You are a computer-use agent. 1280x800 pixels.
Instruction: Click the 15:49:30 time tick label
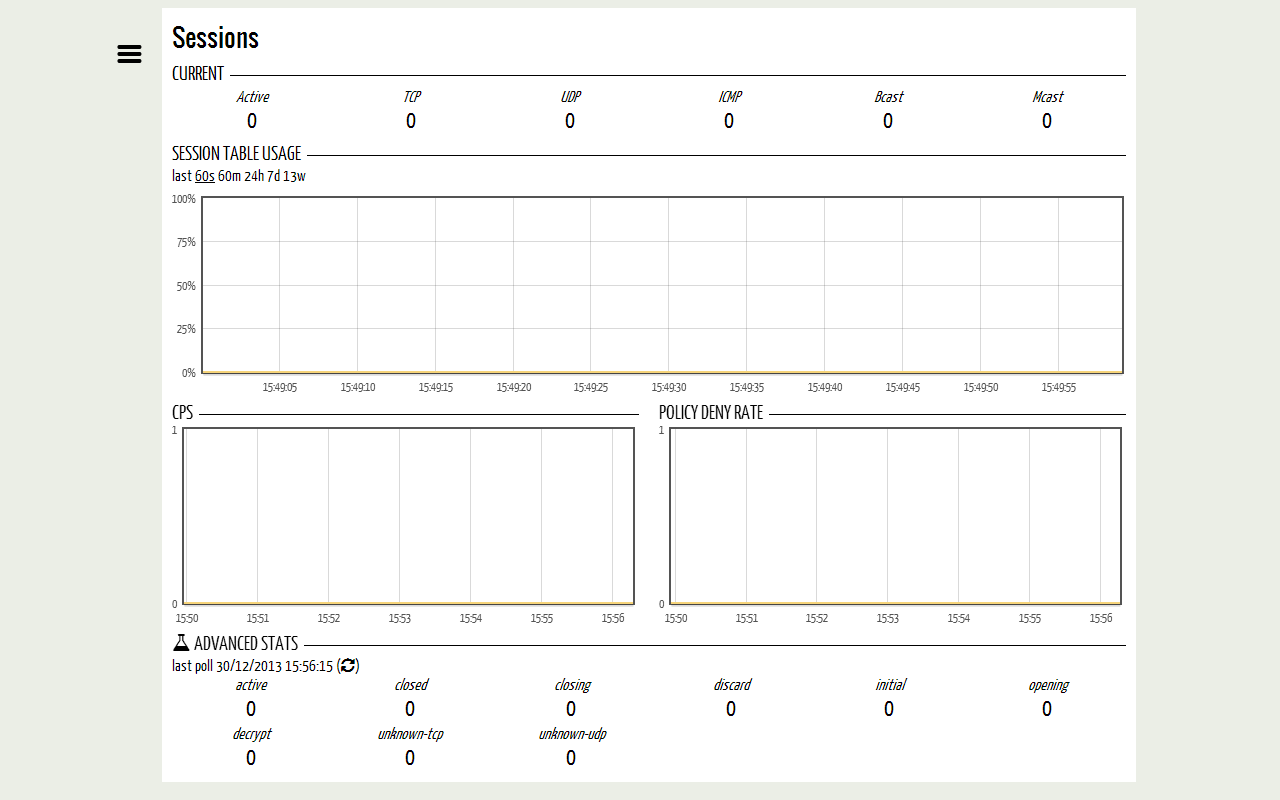669,387
